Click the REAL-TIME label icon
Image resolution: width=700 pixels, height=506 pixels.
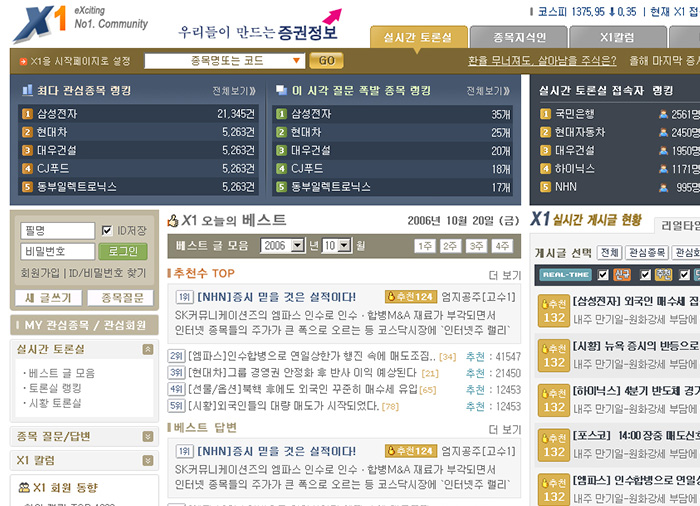pyautogui.click(x=566, y=275)
